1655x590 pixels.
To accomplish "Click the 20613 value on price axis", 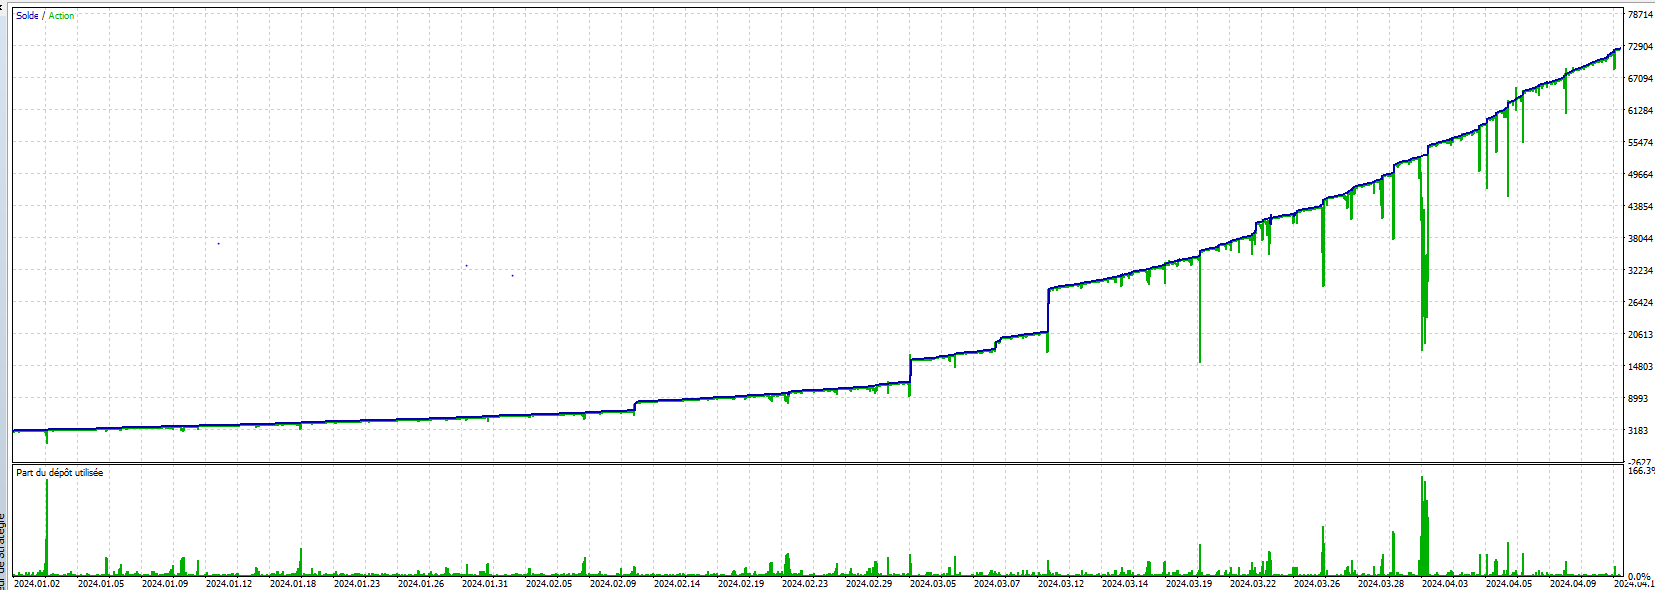I will coord(1640,335).
